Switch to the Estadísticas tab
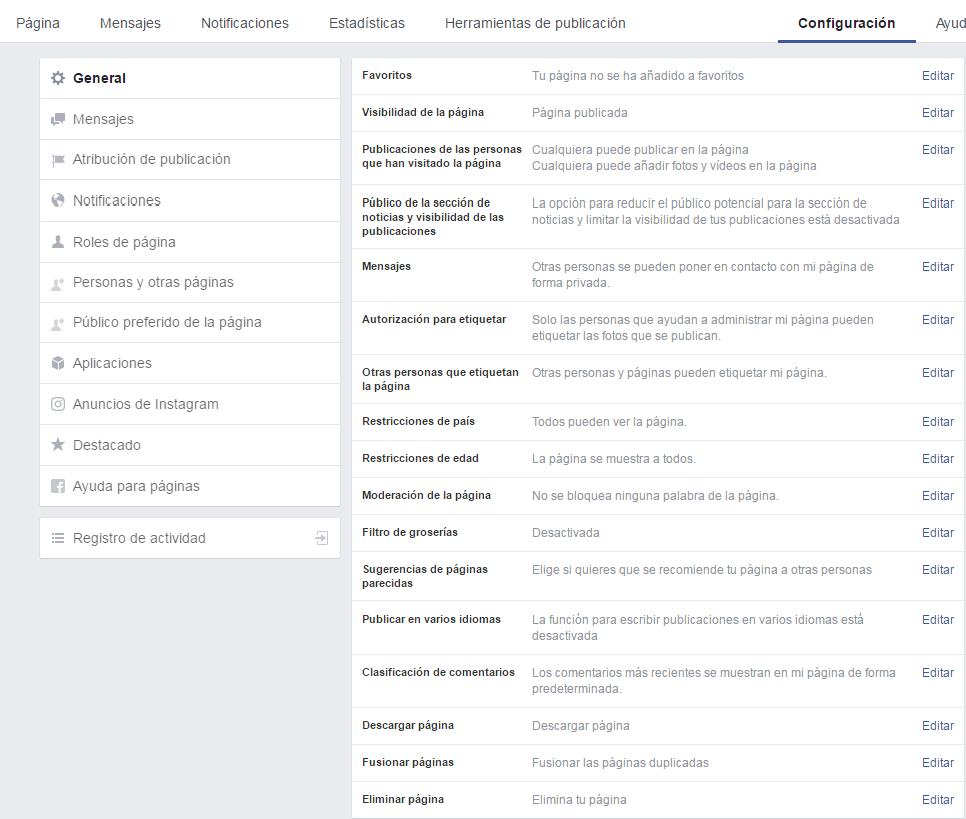The image size is (966, 819). pos(366,23)
